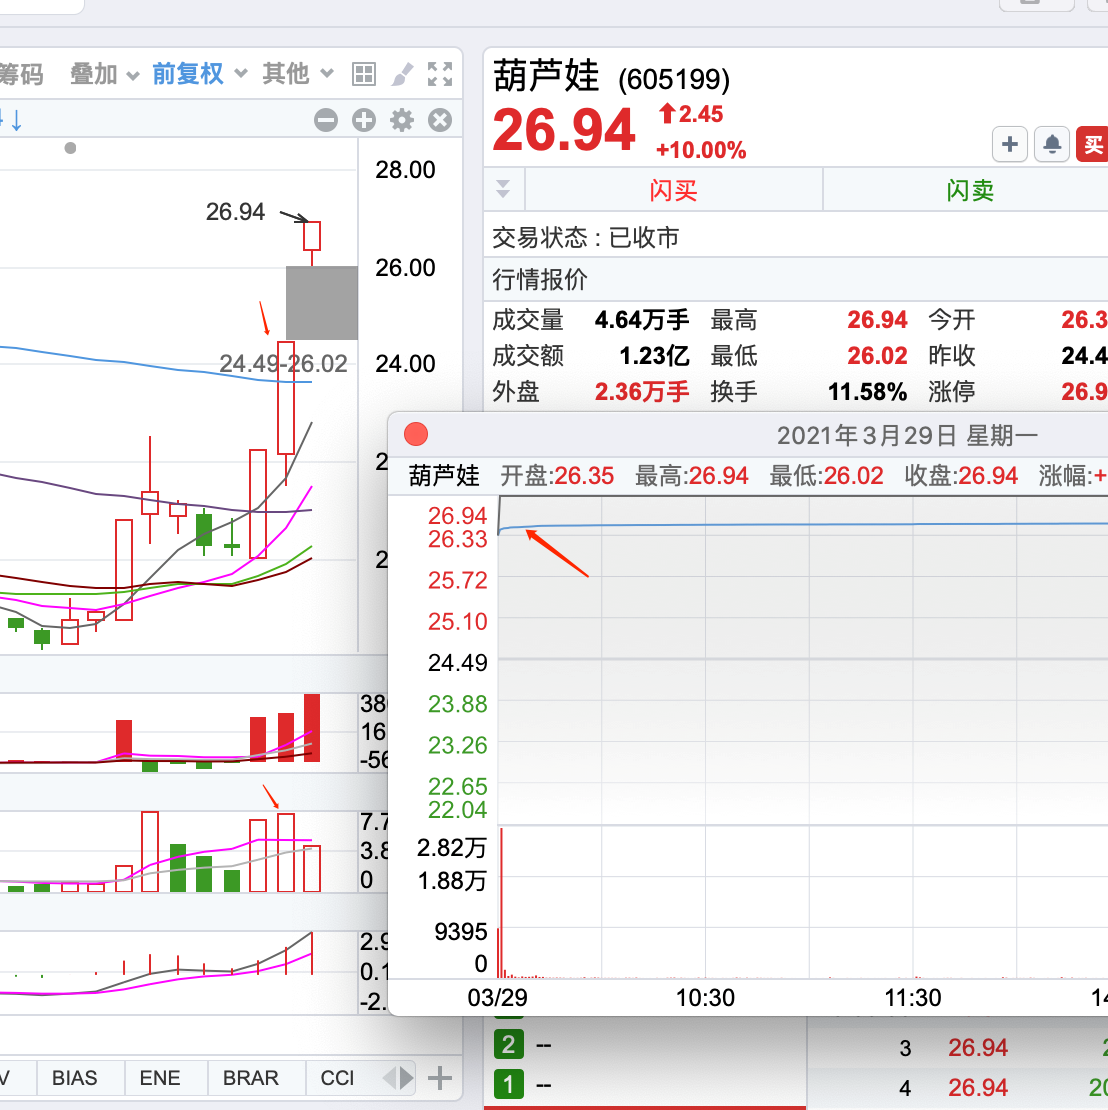Switch to the ENE indicator tab

(159, 1077)
